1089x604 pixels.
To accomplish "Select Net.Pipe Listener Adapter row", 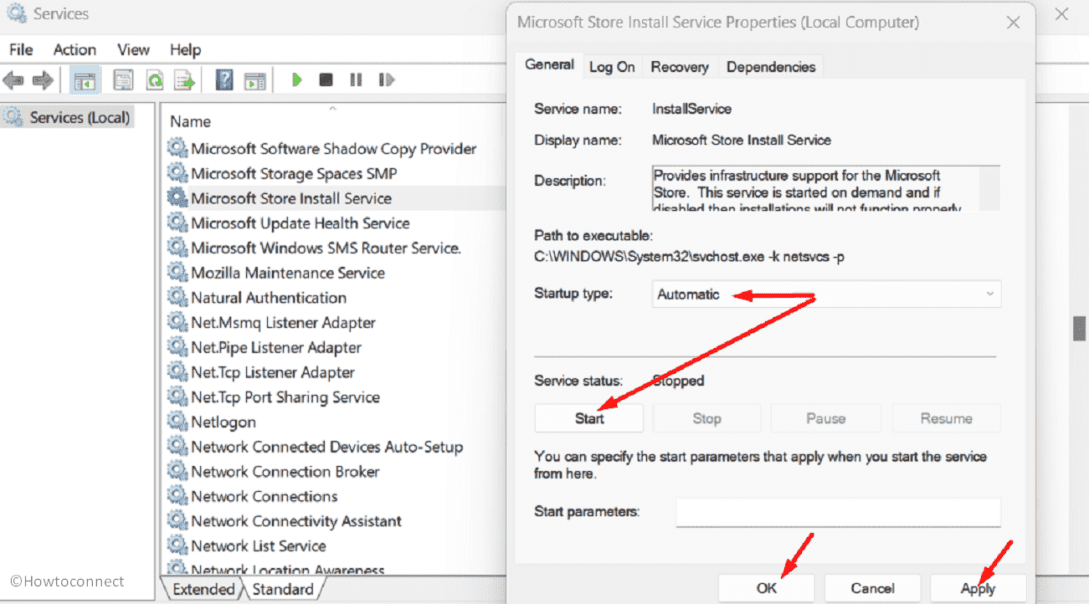I will pos(276,347).
